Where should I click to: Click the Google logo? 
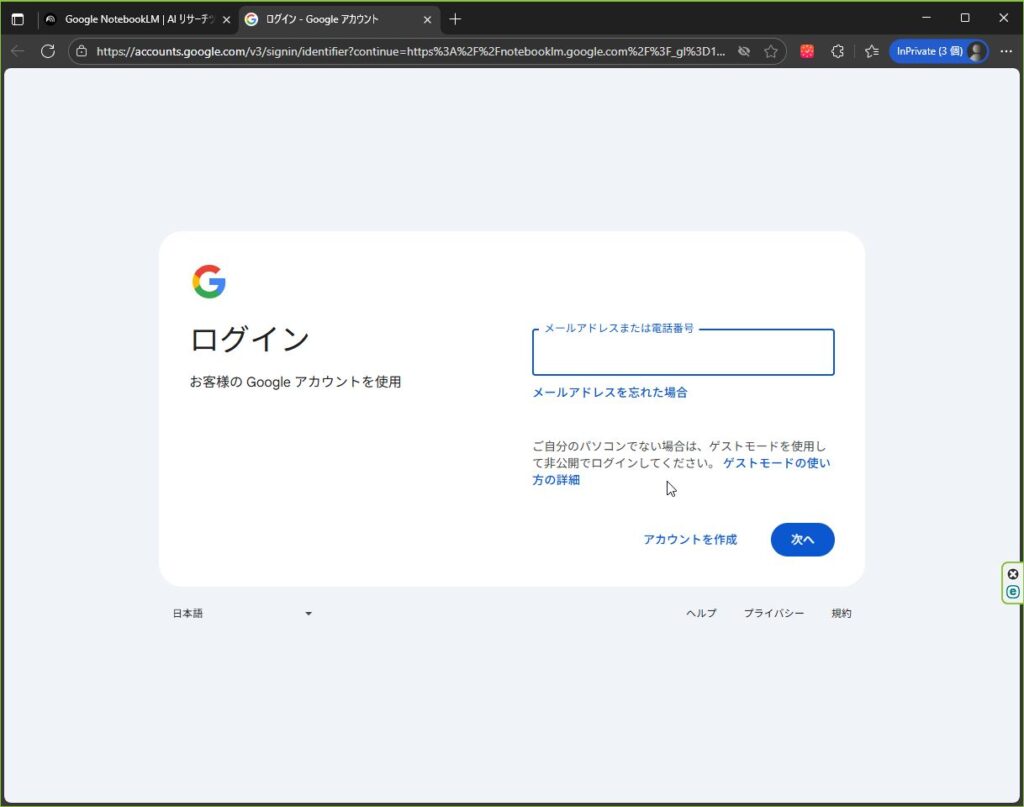coord(209,281)
